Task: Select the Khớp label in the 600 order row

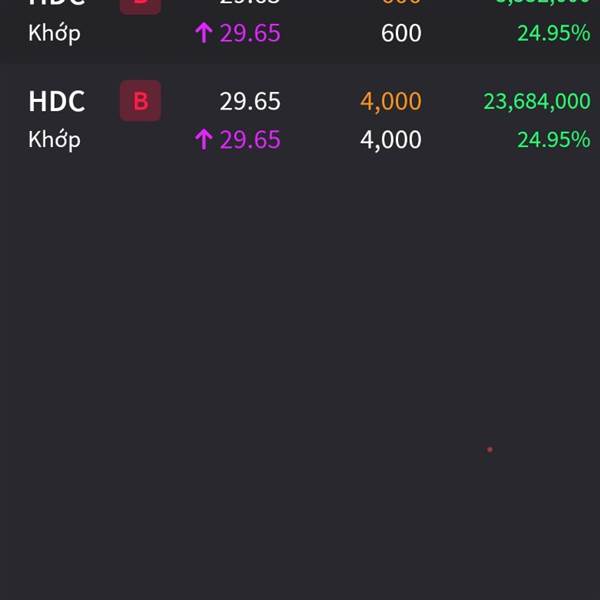Action: pyautogui.click(x=54, y=33)
